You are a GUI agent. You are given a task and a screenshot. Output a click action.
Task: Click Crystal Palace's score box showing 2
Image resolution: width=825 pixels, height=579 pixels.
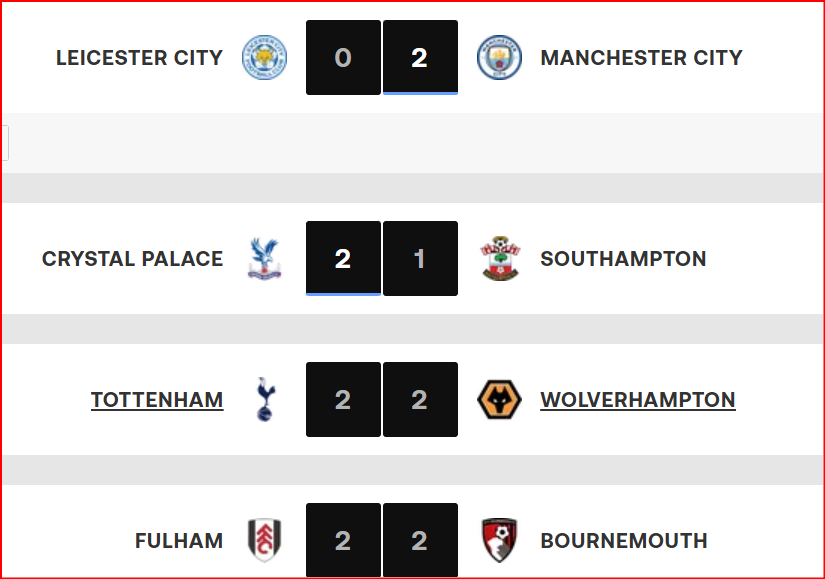(x=343, y=259)
